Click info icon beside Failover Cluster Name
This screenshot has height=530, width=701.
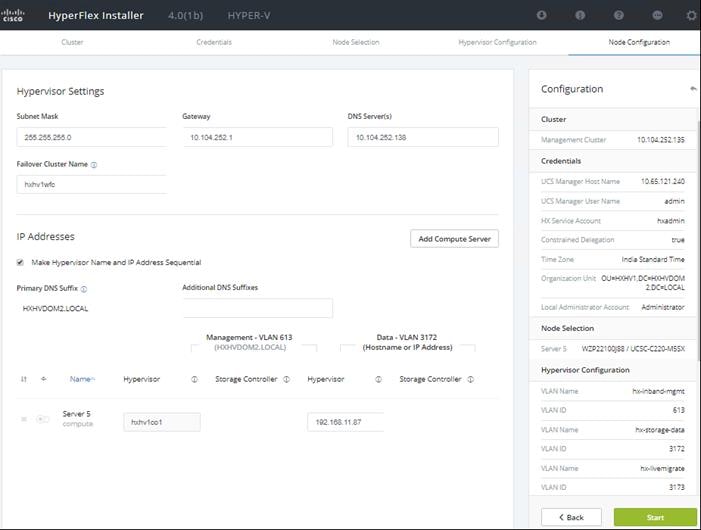[94, 165]
